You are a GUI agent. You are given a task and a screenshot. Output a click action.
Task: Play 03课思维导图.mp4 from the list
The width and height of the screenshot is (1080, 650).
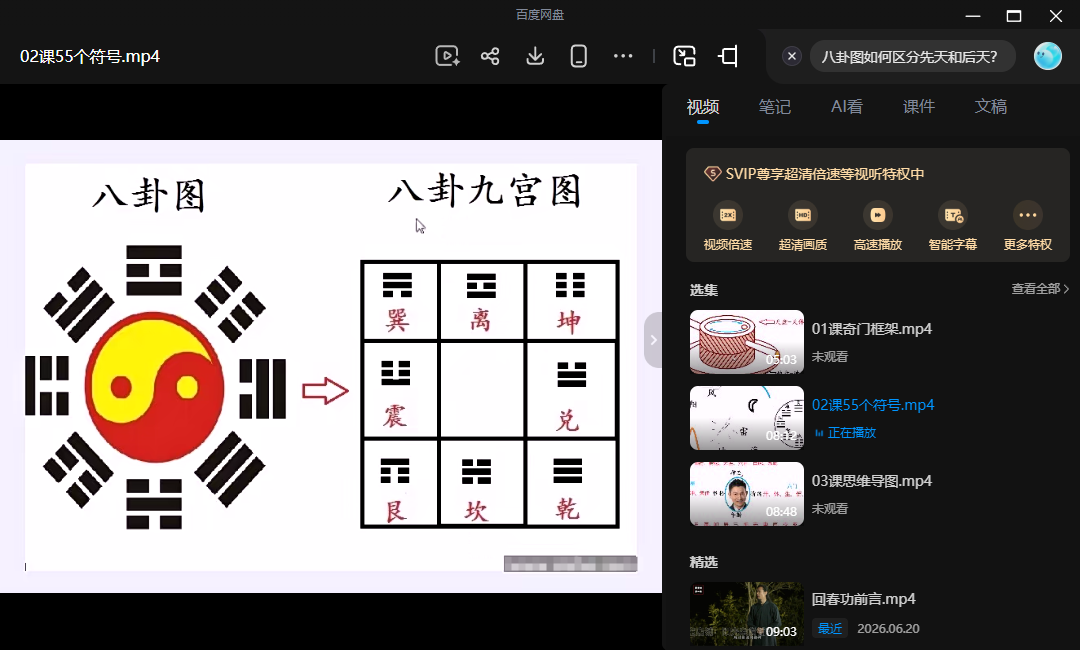(x=871, y=481)
